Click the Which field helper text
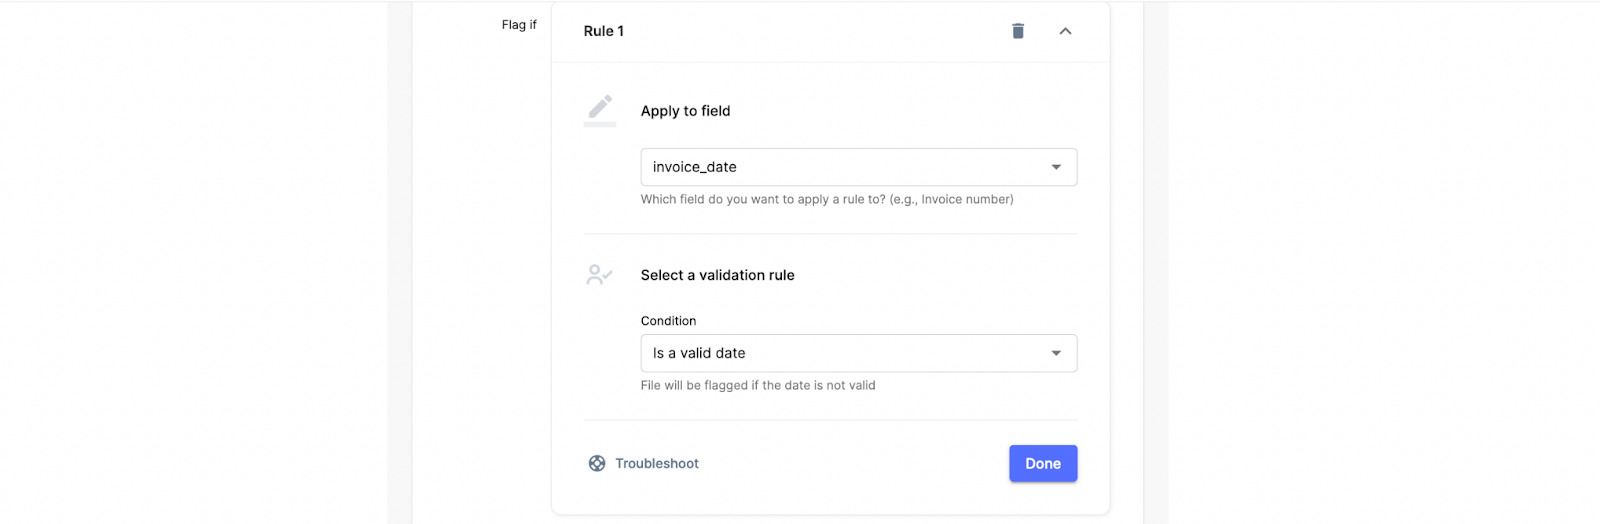 coord(827,199)
